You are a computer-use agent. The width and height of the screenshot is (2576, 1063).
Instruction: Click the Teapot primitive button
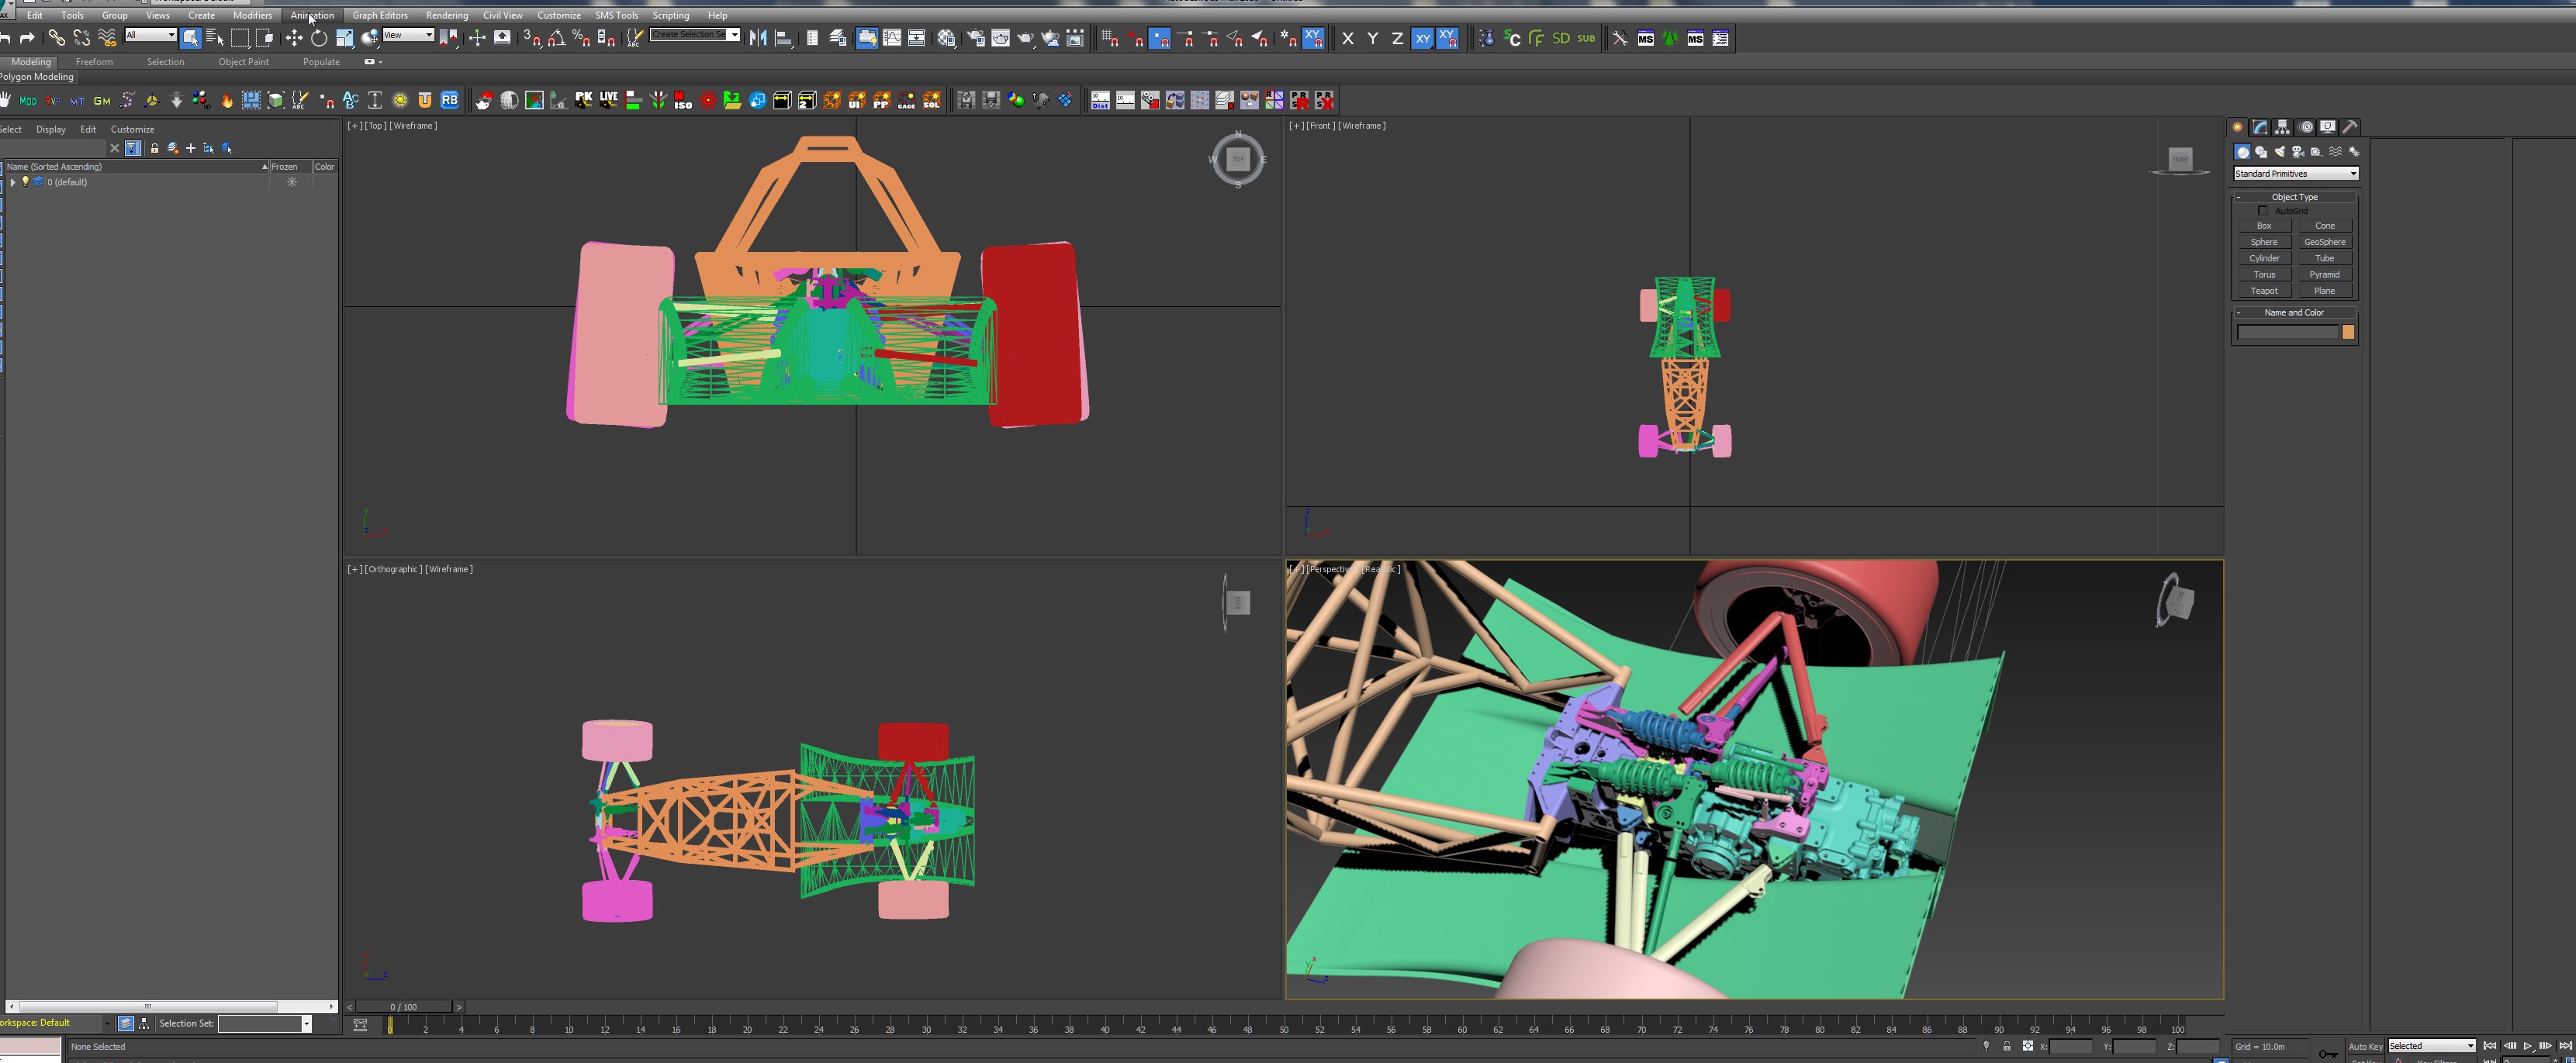[2264, 291]
